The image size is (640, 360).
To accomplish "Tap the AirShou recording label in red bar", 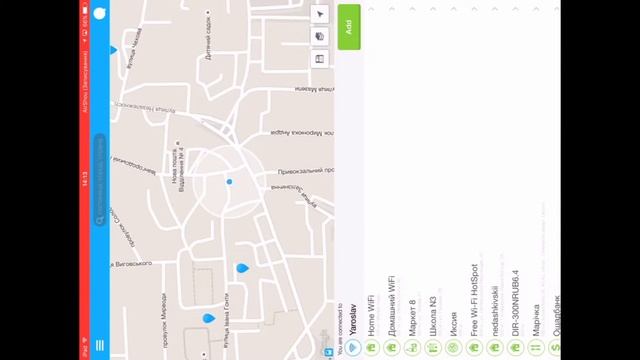I will click(85, 82).
